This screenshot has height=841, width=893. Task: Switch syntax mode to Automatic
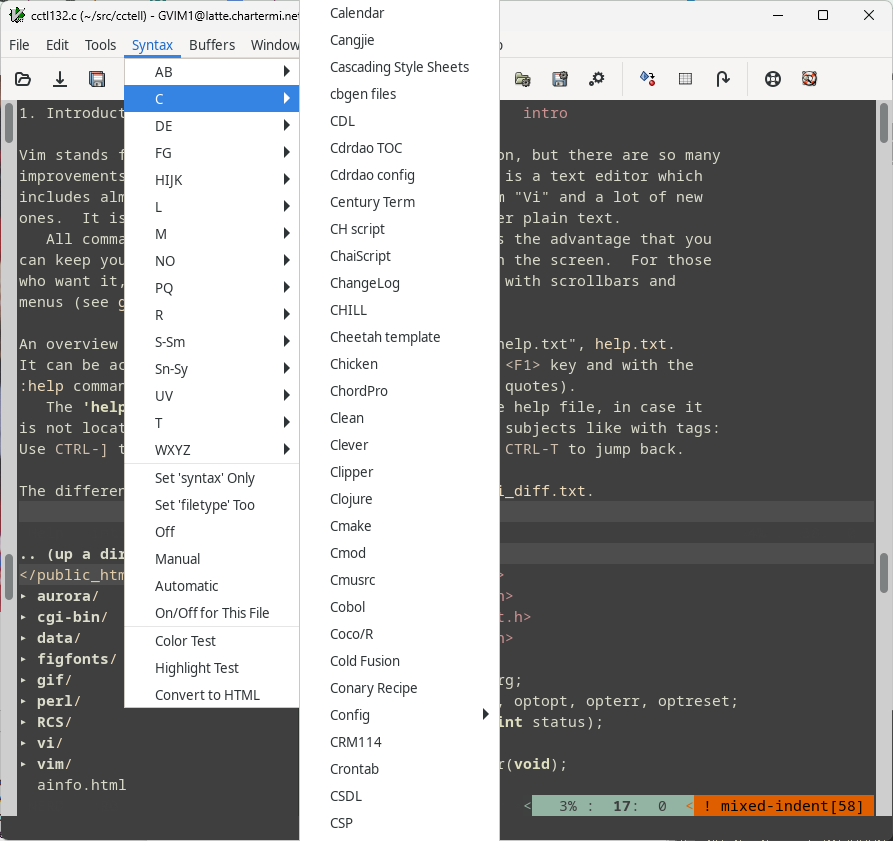pyautogui.click(x=211, y=586)
